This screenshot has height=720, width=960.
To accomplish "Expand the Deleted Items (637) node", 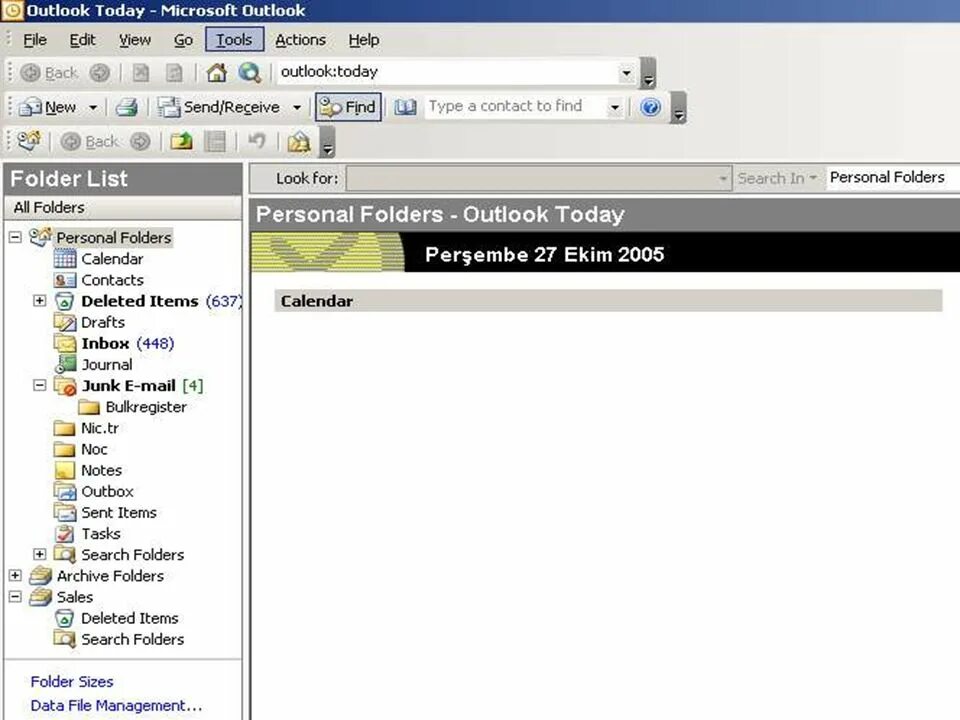I will (x=40, y=301).
